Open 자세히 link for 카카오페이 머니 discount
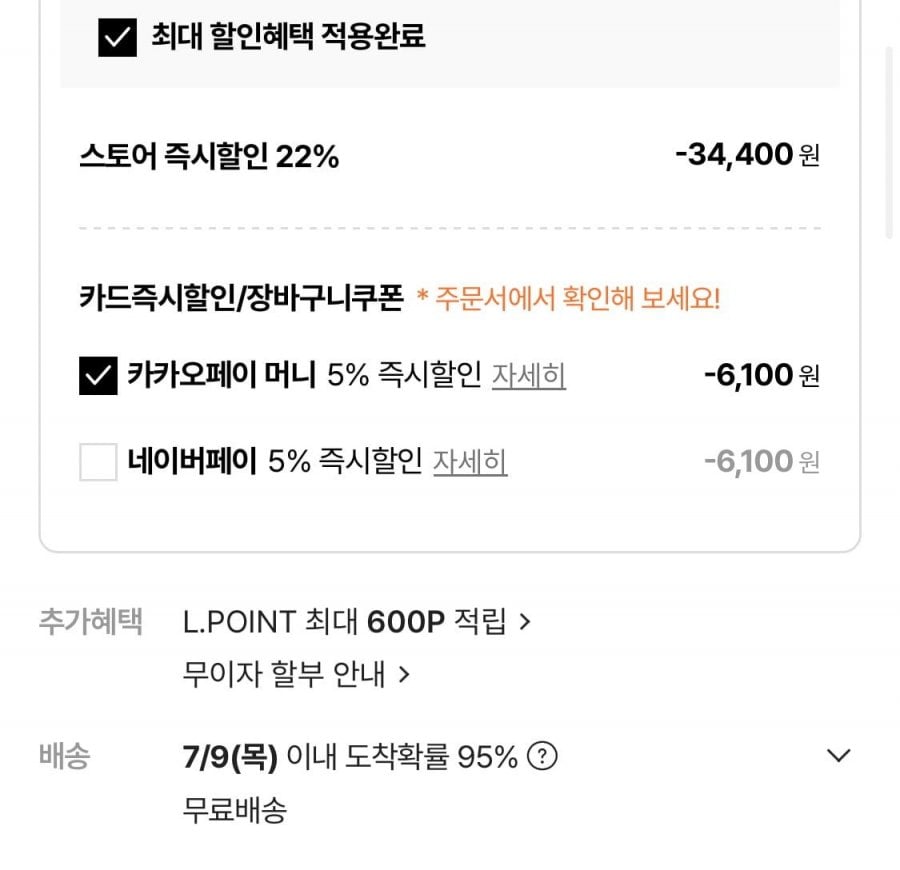Image resolution: width=900 pixels, height=870 pixels. click(529, 375)
